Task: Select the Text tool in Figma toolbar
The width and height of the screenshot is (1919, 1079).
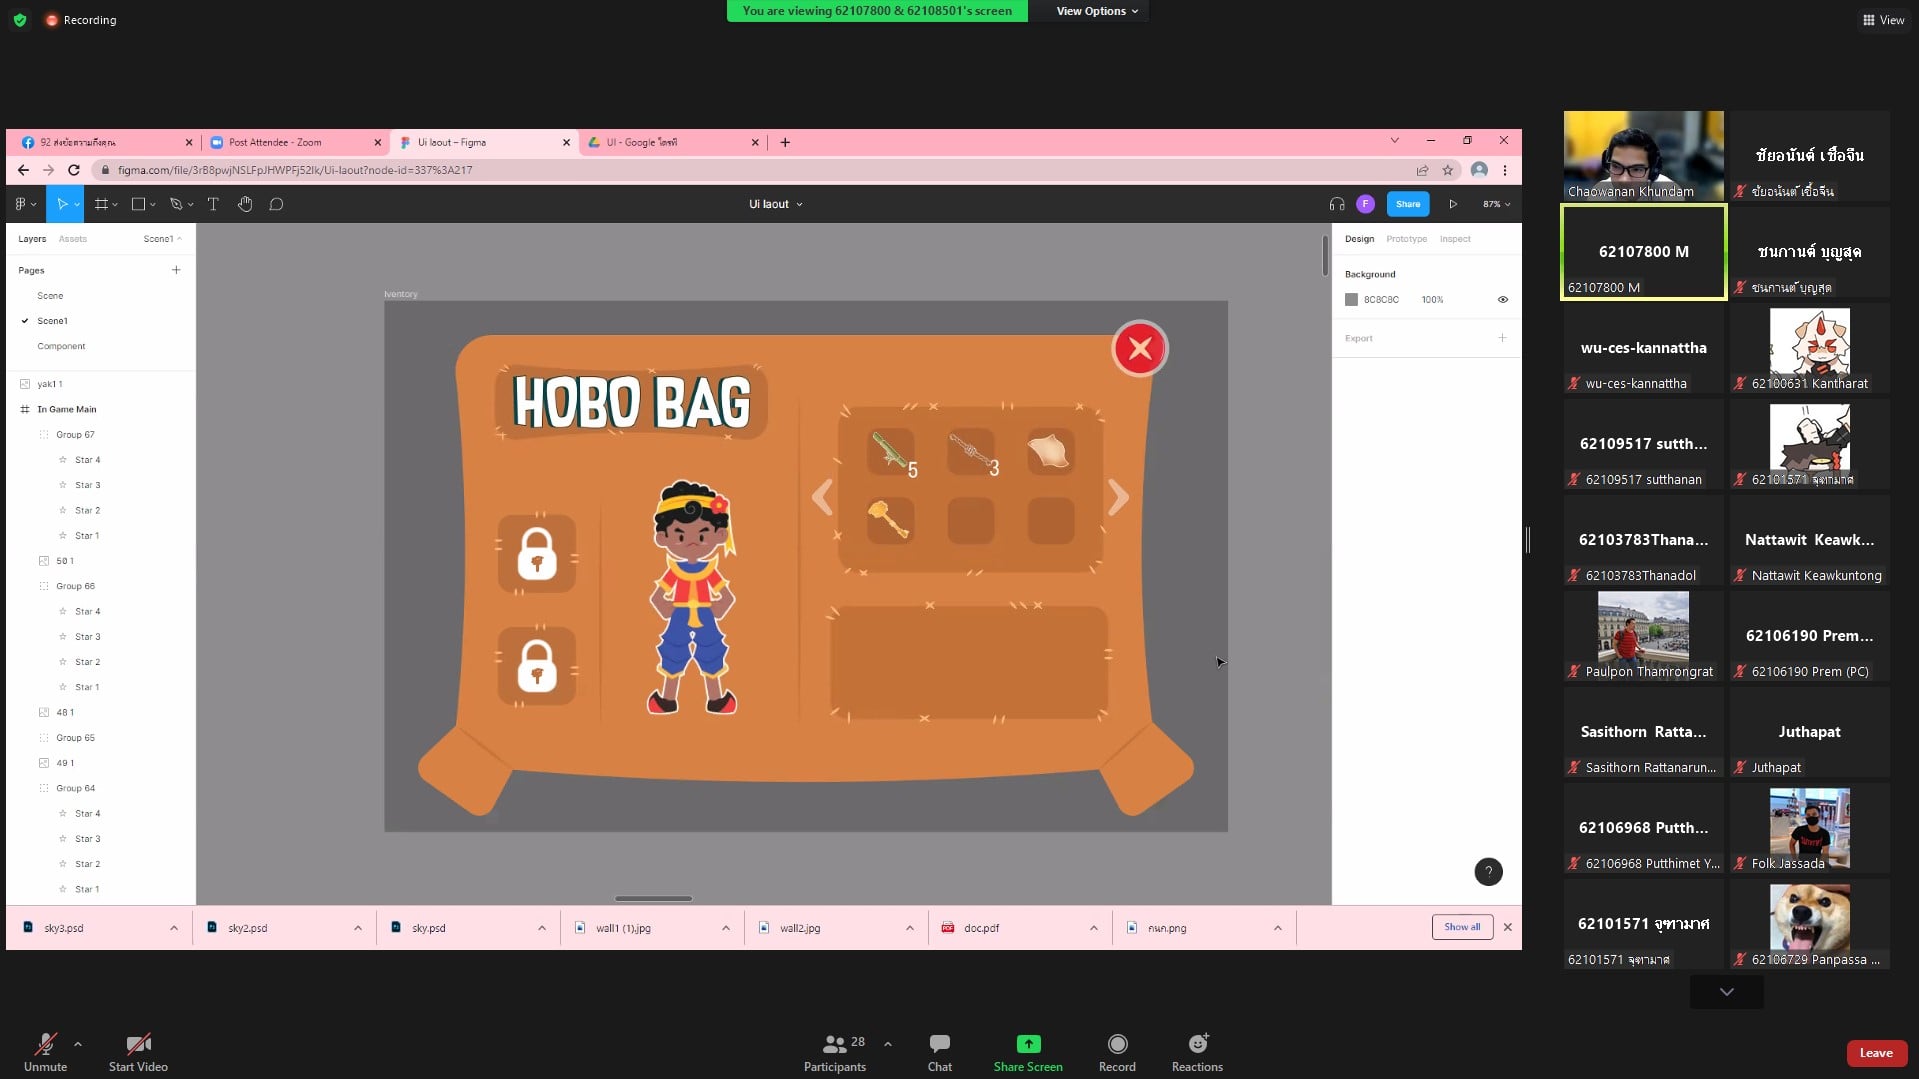Action: coord(213,204)
